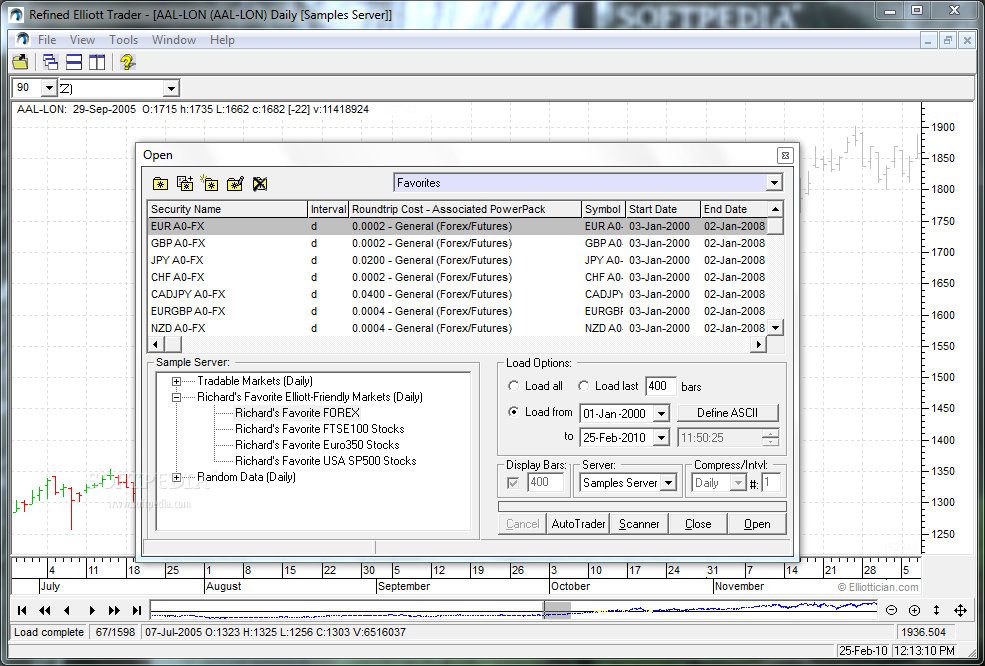
Task: Open help with the yellow question mark icon
Action: coord(128,62)
